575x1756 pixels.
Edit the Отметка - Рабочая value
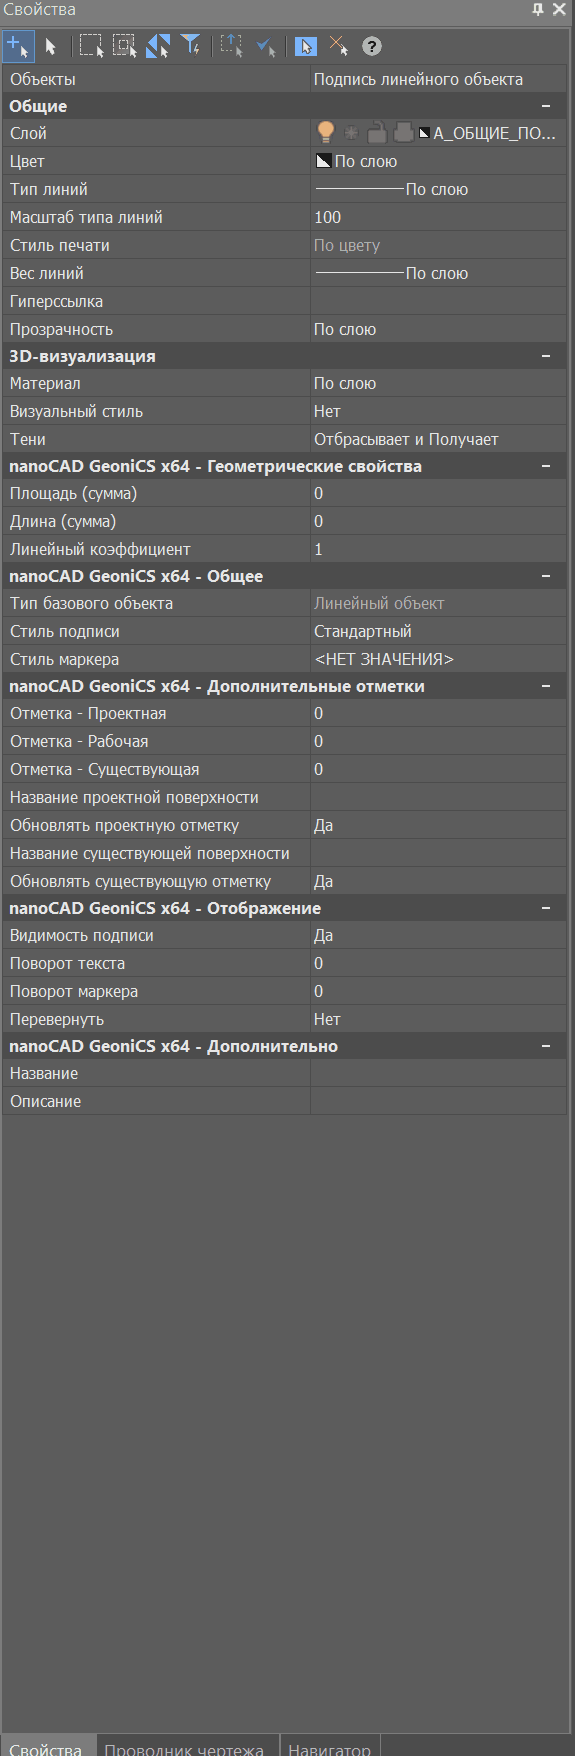[x=438, y=741]
